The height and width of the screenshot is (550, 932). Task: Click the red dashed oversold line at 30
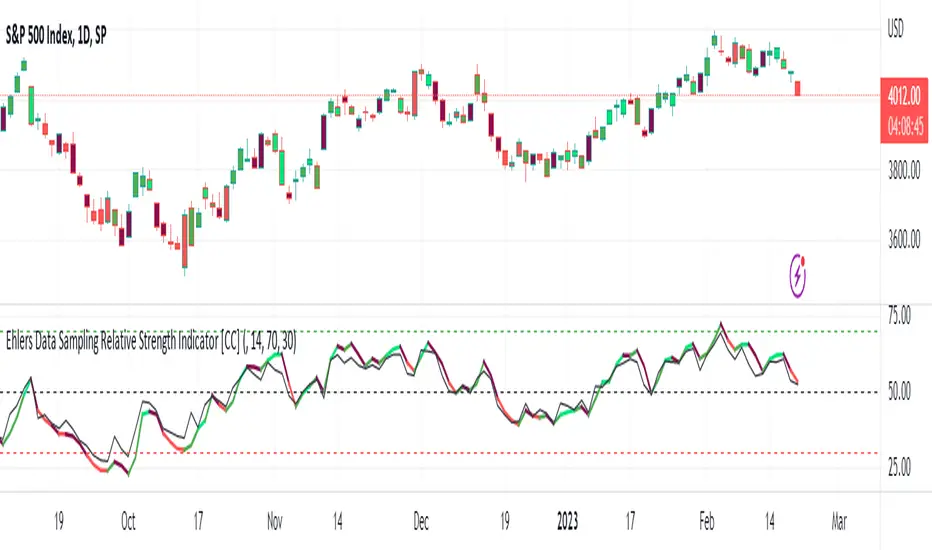point(440,453)
